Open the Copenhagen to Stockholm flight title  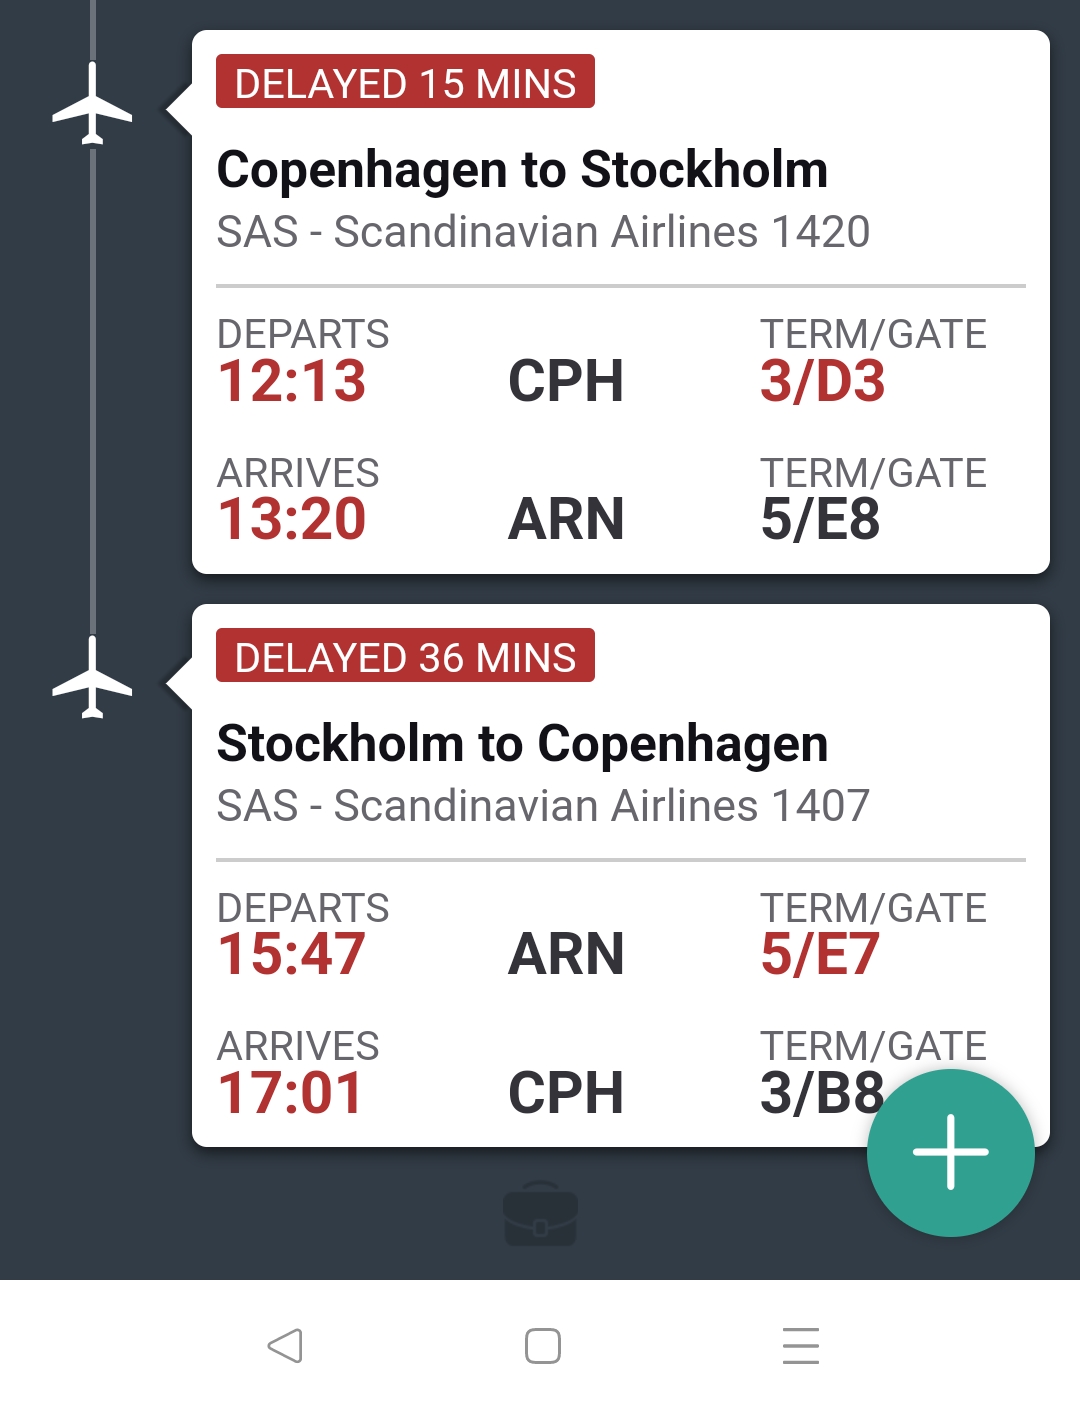[522, 170]
